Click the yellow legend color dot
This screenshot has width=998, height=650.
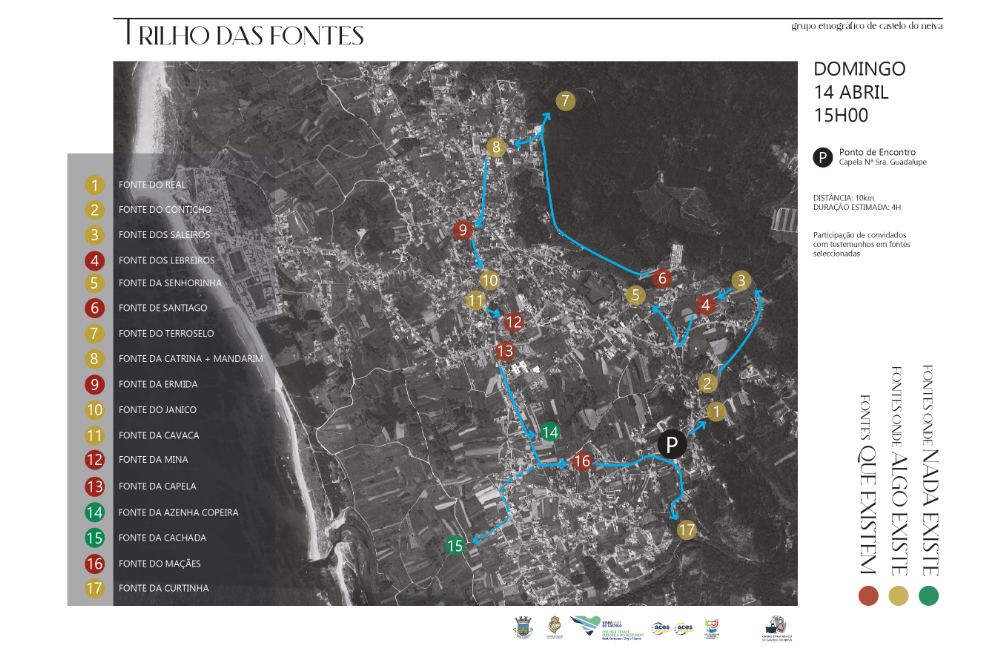pos(899,597)
